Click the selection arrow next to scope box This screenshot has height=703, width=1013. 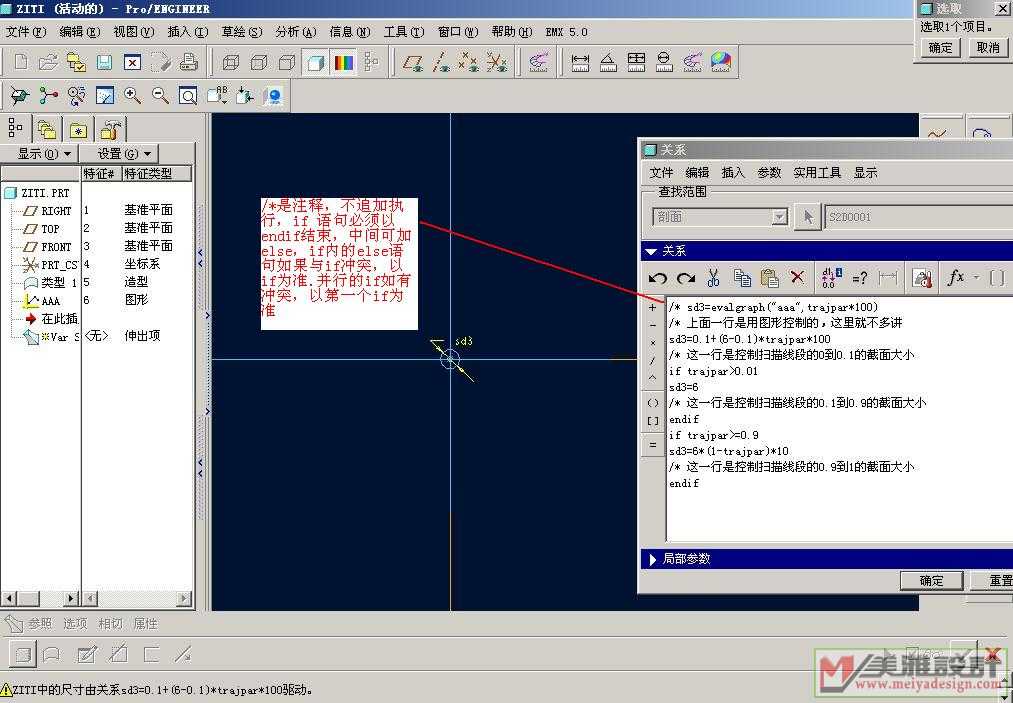pyautogui.click(x=808, y=217)
